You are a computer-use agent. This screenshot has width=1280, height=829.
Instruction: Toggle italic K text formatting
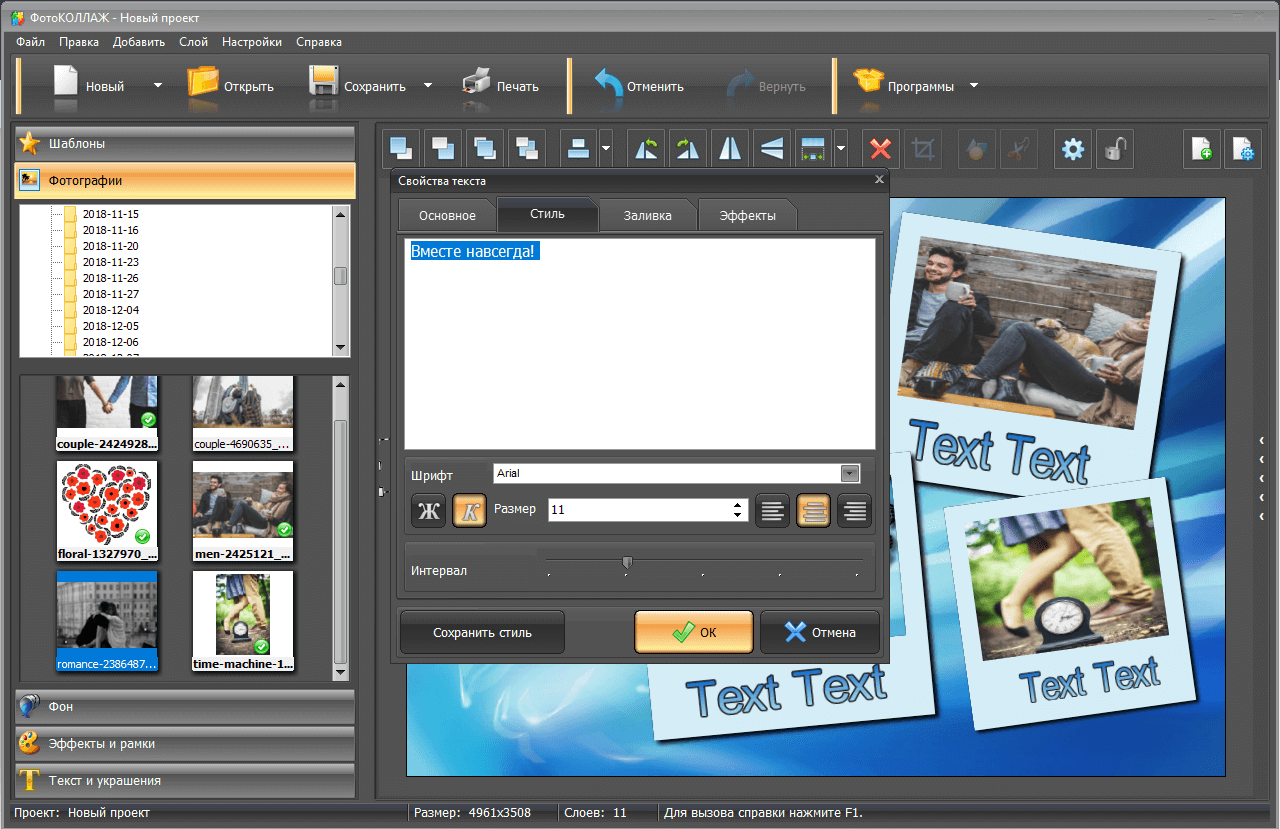470,511
